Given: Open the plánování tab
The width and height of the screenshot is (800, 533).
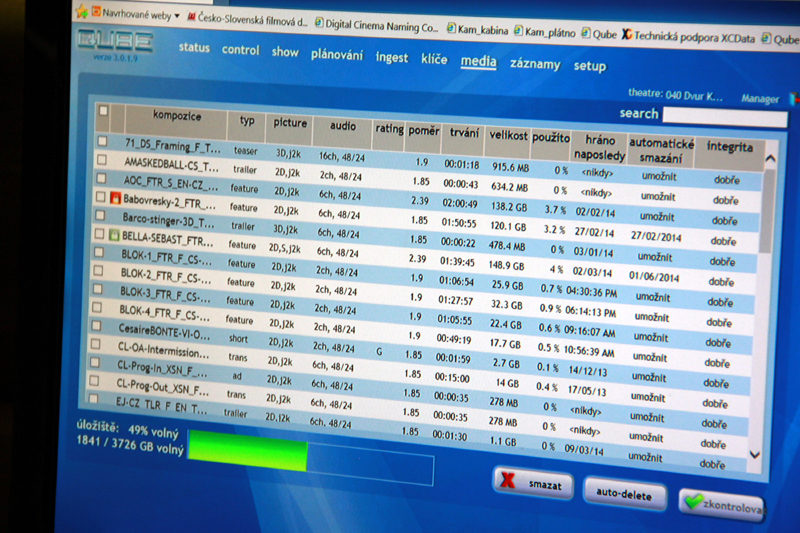Looking at the screenshot, I should (x=336, y=54).
